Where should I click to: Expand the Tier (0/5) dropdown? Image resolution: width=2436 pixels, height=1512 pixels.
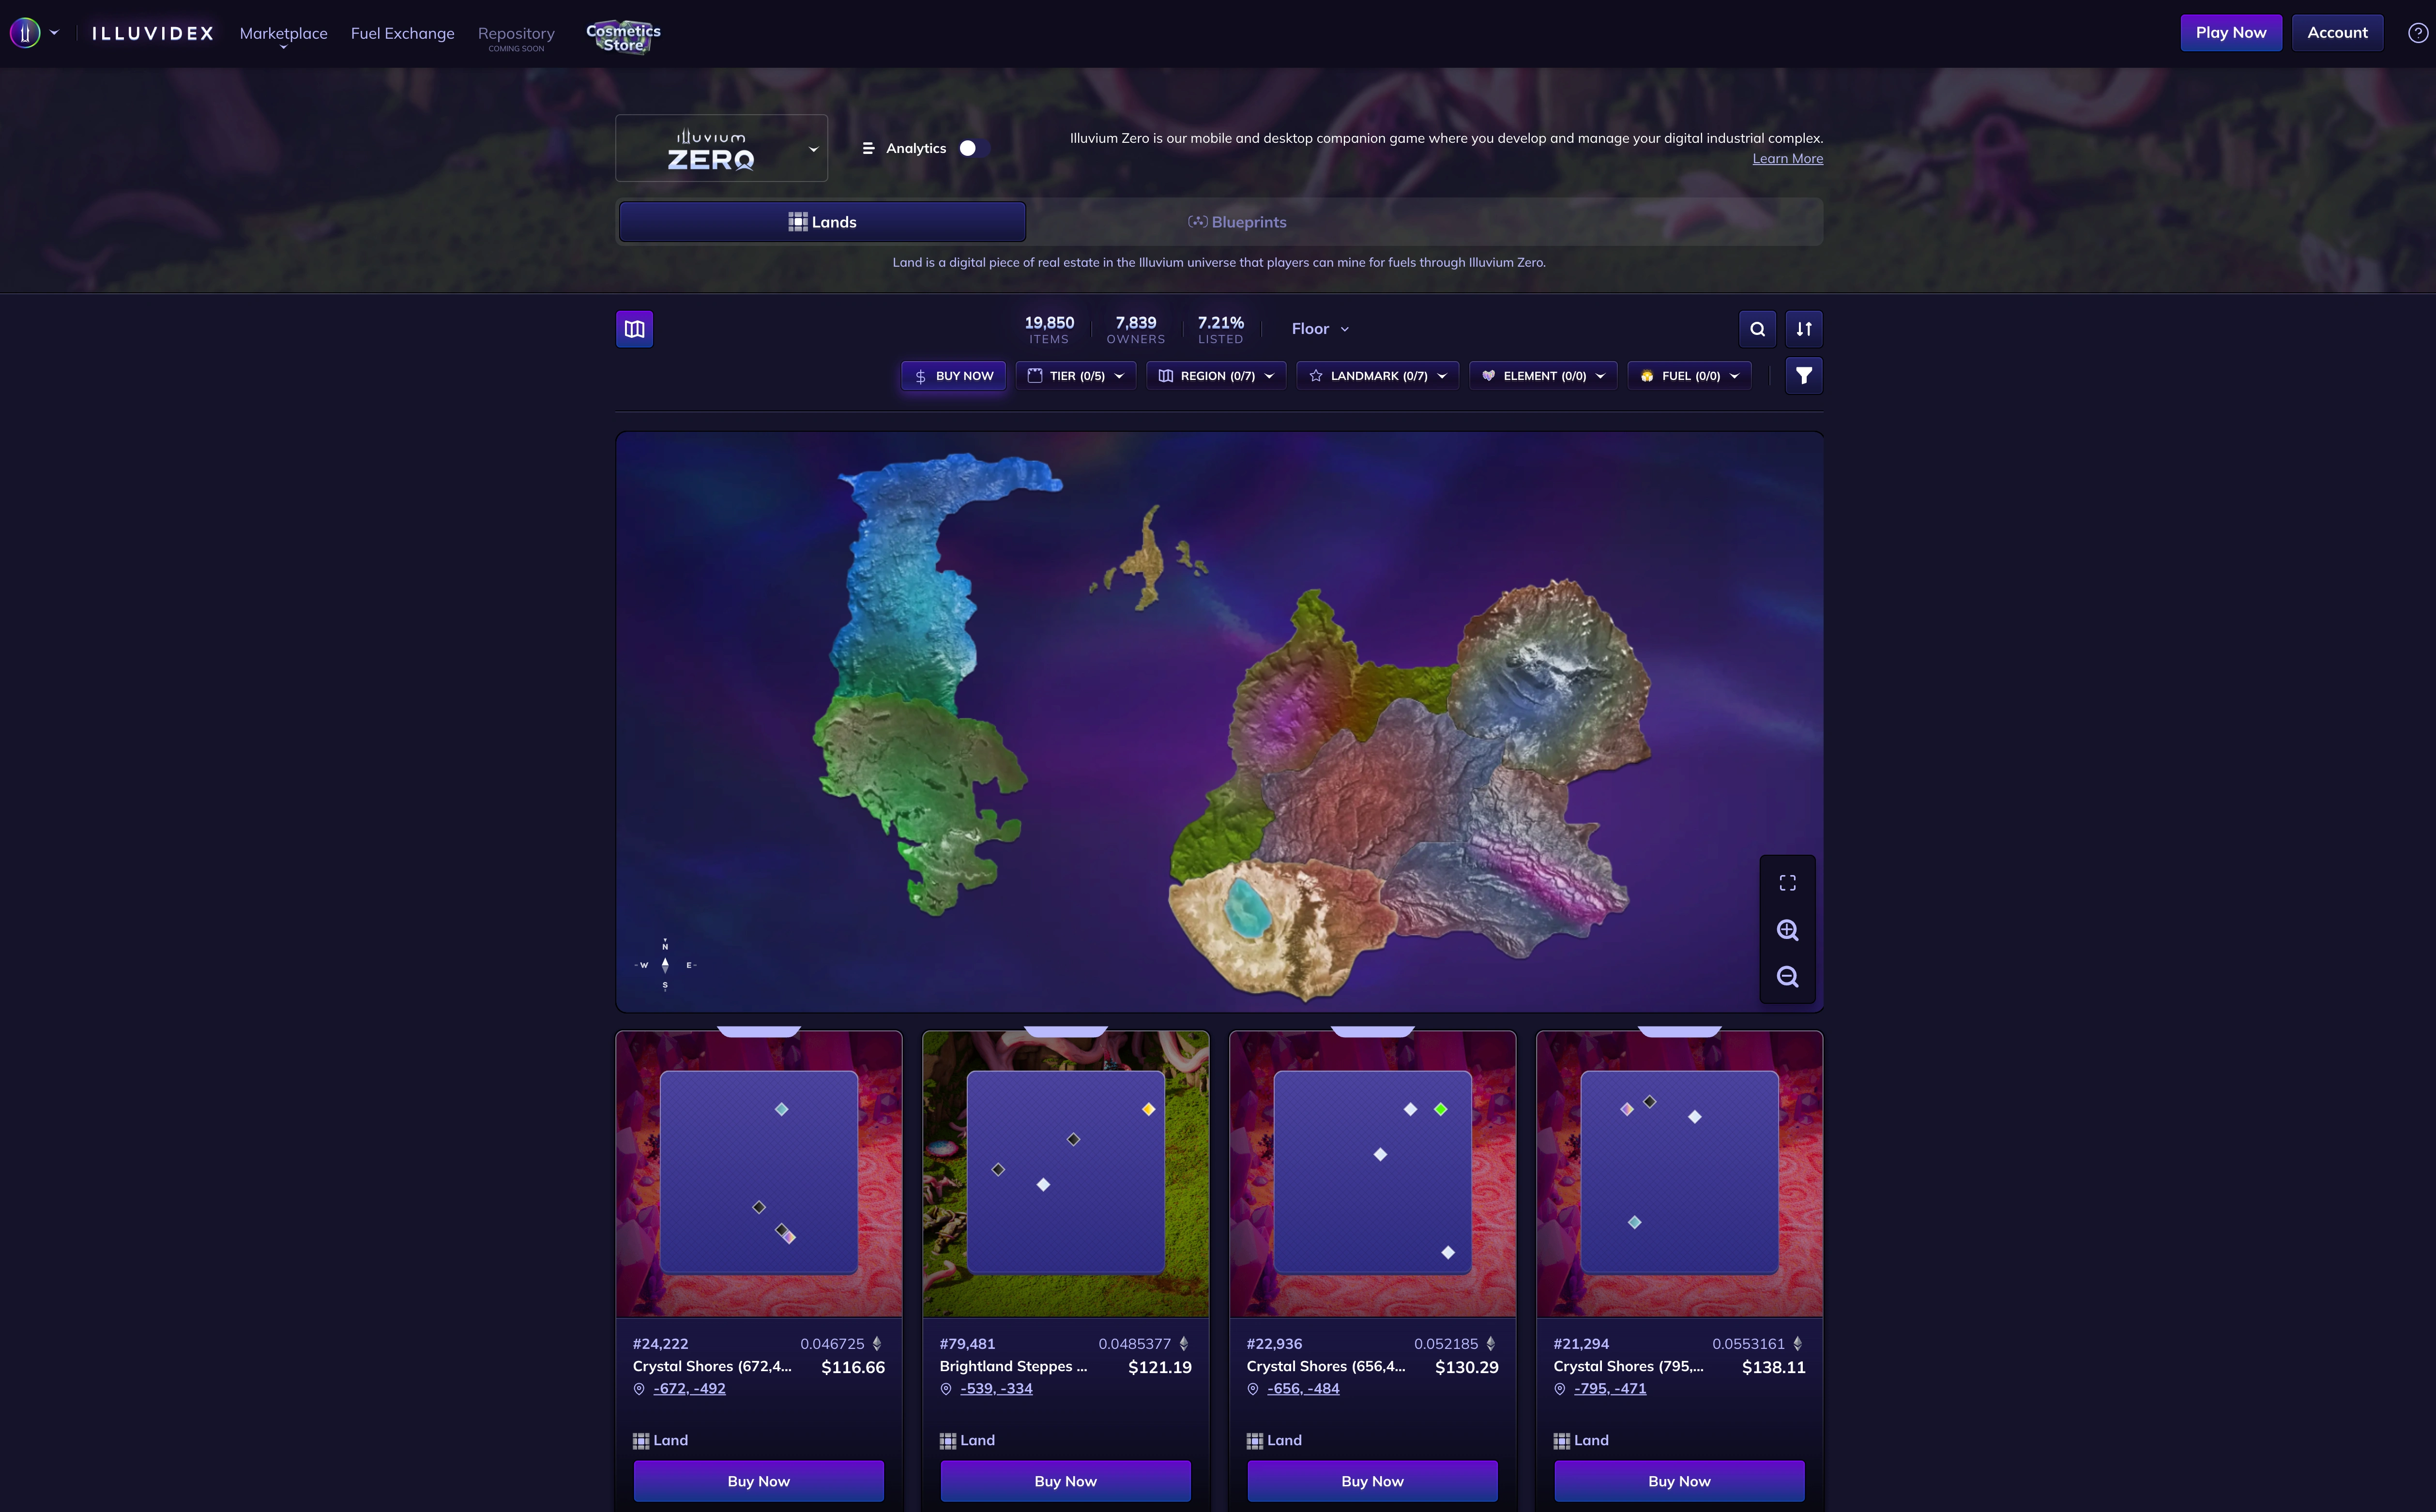1075,376
